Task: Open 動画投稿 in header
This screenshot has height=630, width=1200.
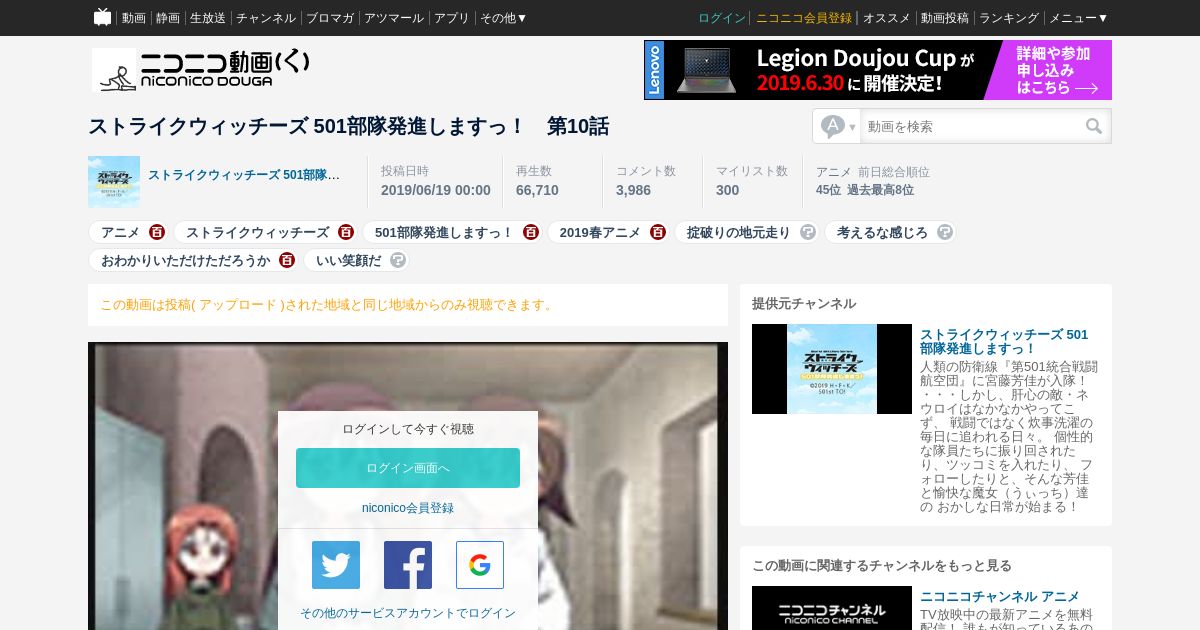Action: [x=945, y=18]
